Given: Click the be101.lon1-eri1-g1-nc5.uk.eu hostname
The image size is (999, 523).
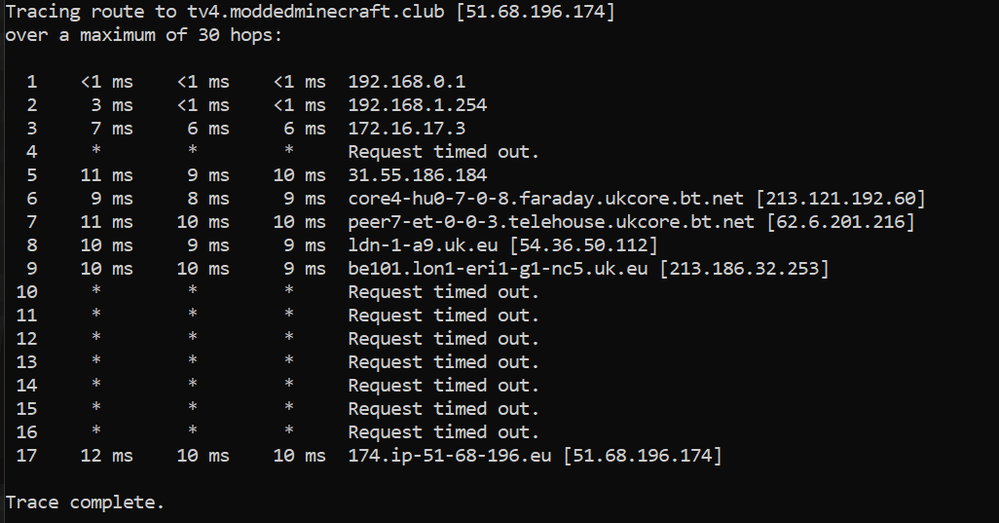Looking at the screenshot, I should pos(497,269).
